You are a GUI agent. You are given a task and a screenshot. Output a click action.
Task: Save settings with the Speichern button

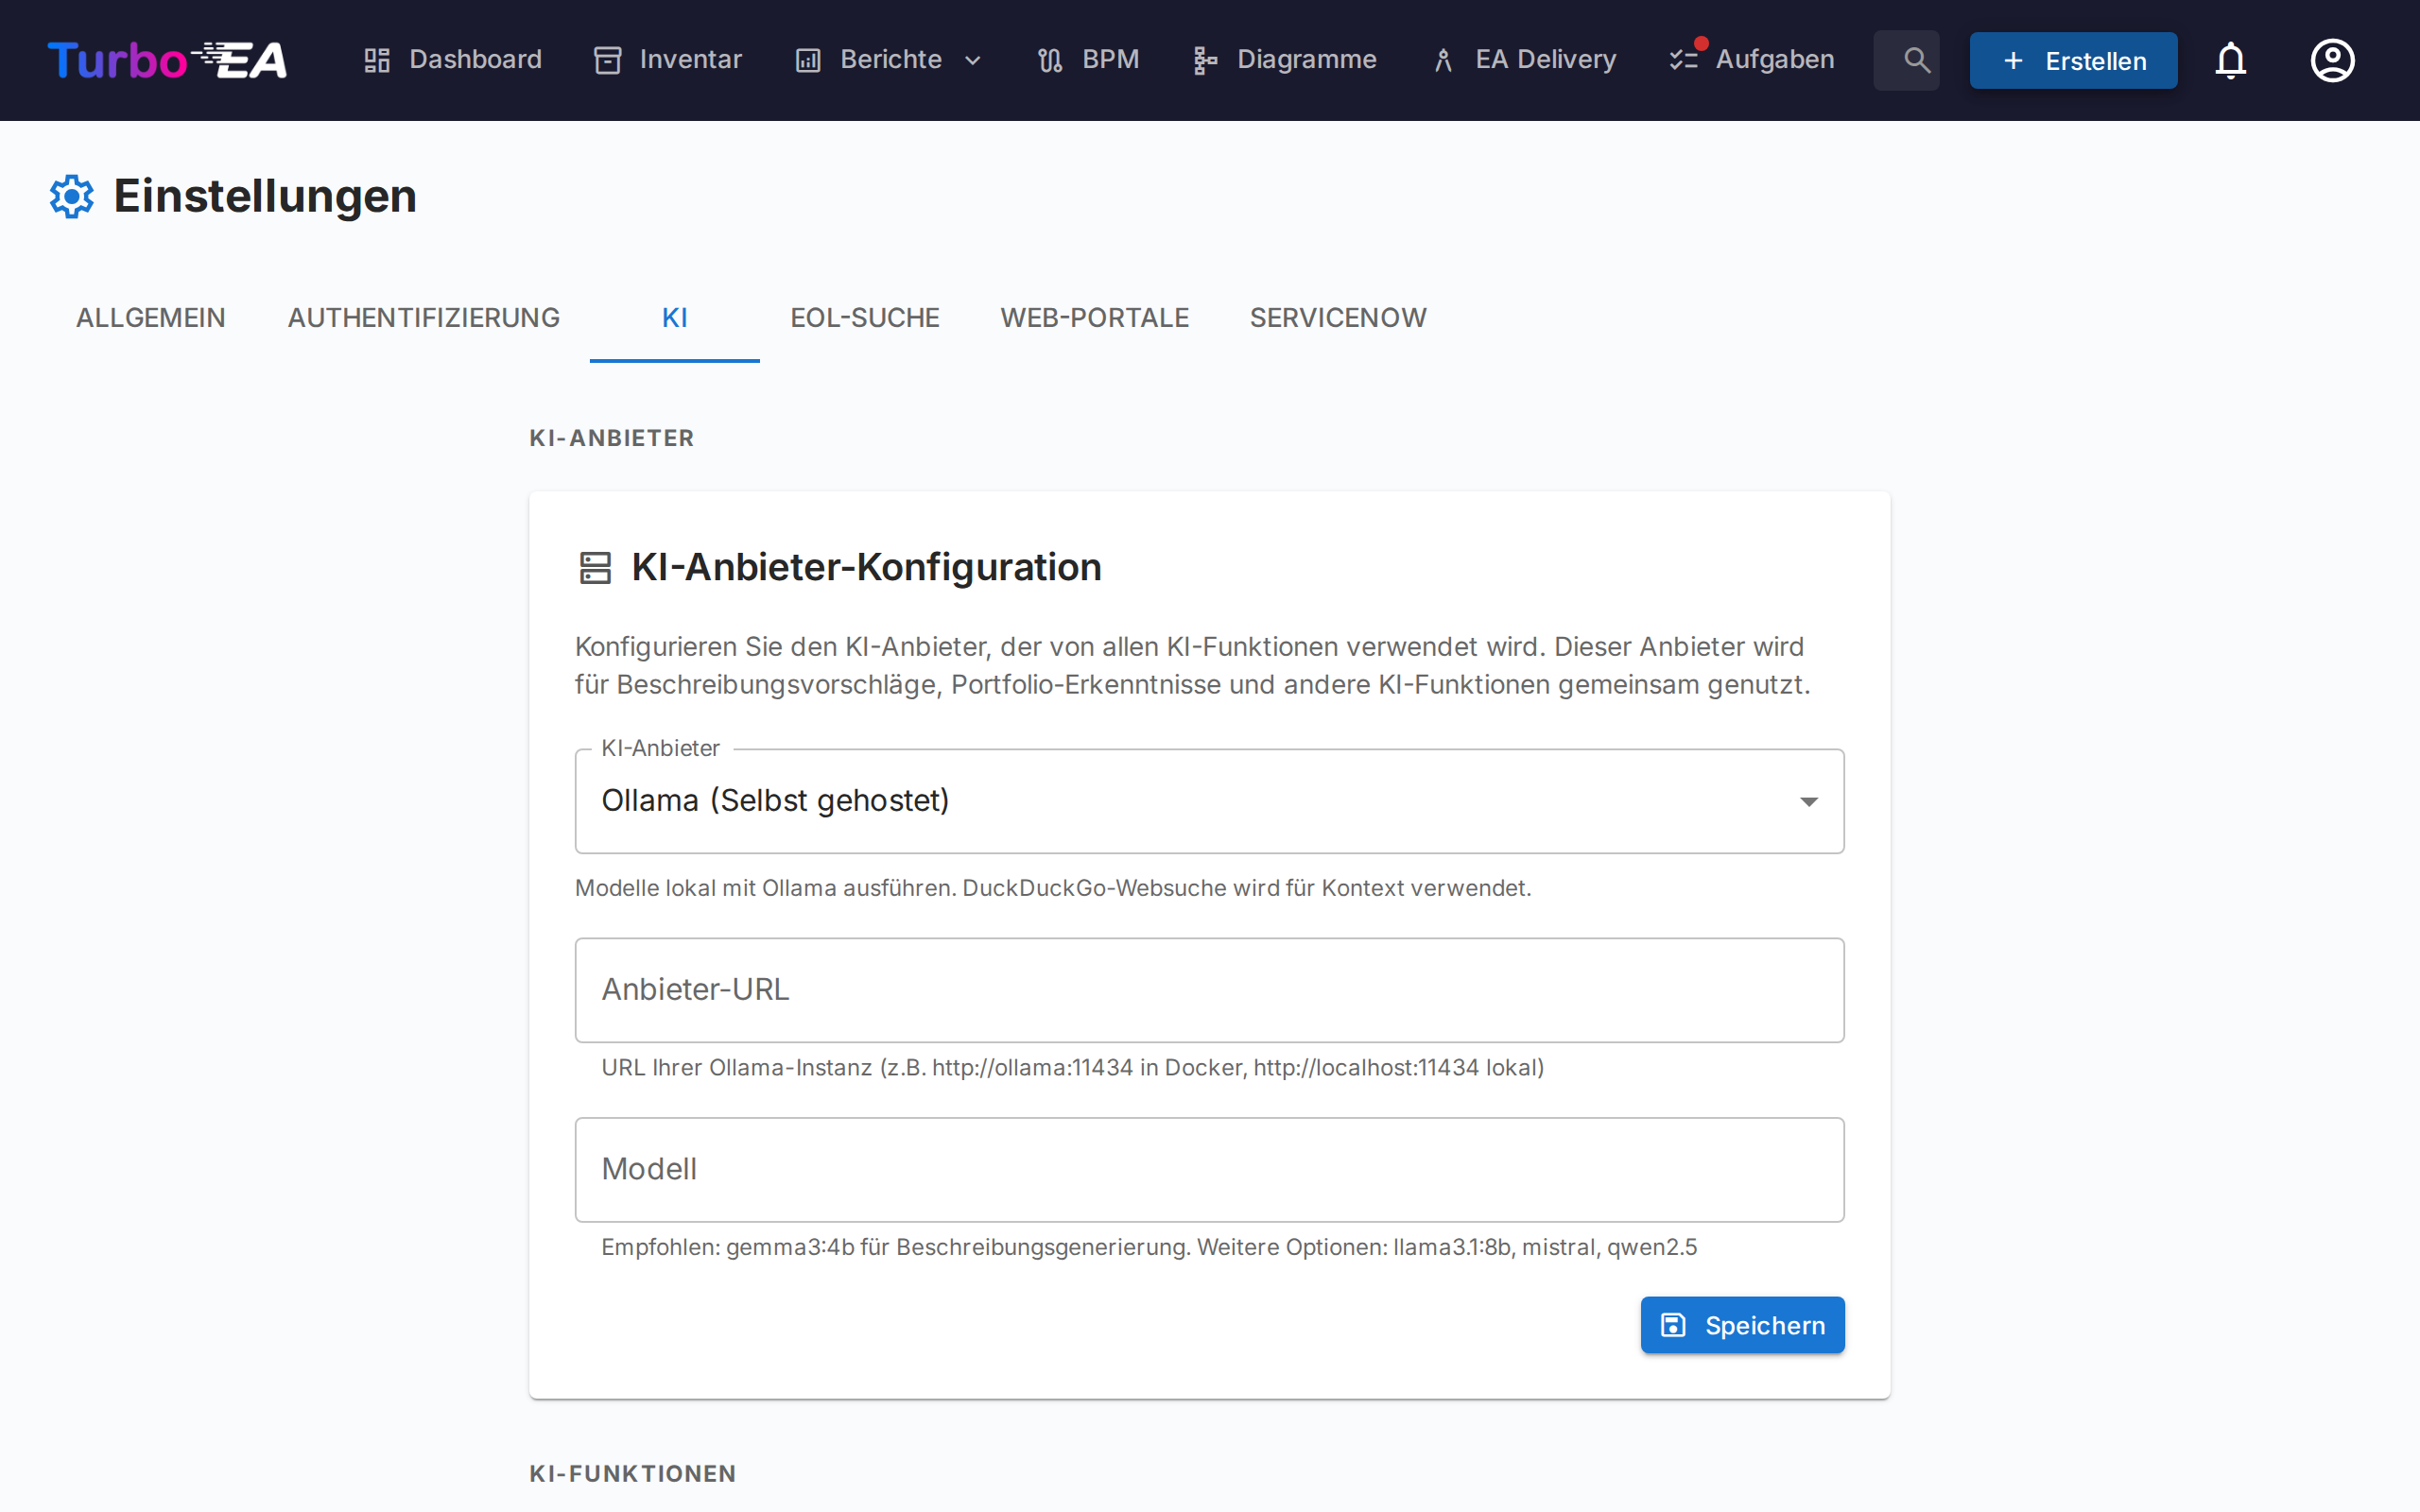(1742, 1324)
